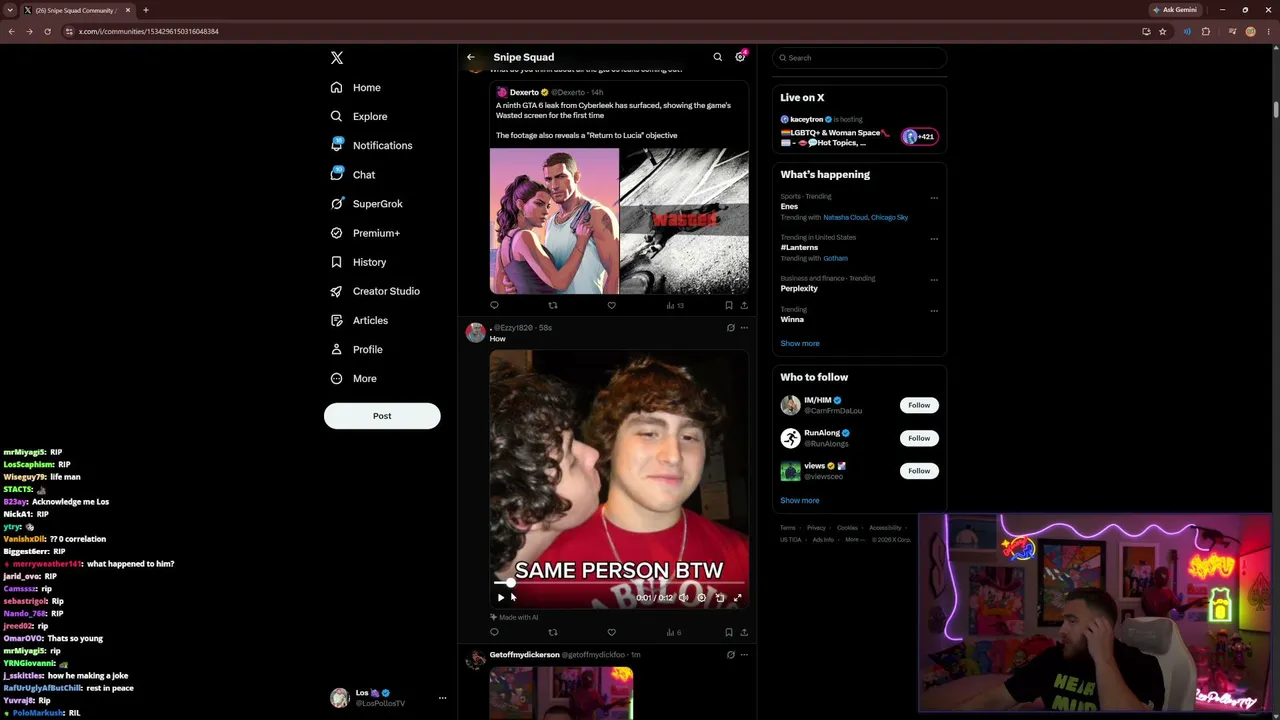The image size is (1280, 720).
Task: Reply to the Dexerto GTA 6 post
Action: click(494, 305)
